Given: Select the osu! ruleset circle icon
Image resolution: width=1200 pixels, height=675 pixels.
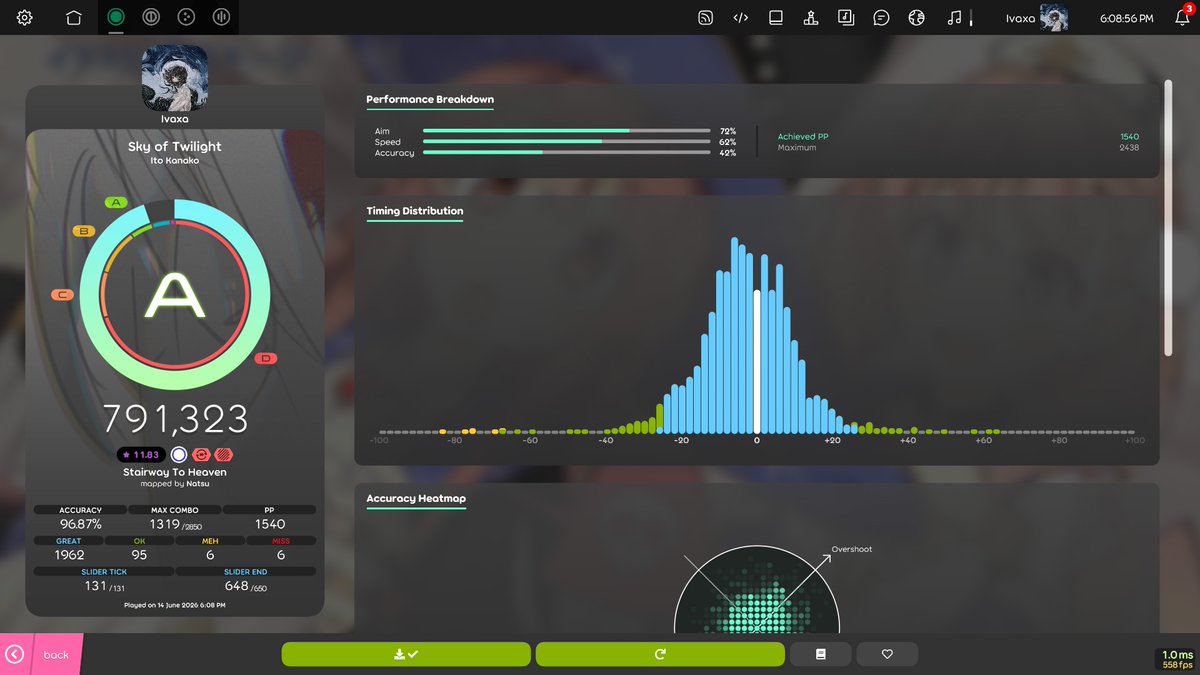Looking at the screenshot, I should (116, 17).
